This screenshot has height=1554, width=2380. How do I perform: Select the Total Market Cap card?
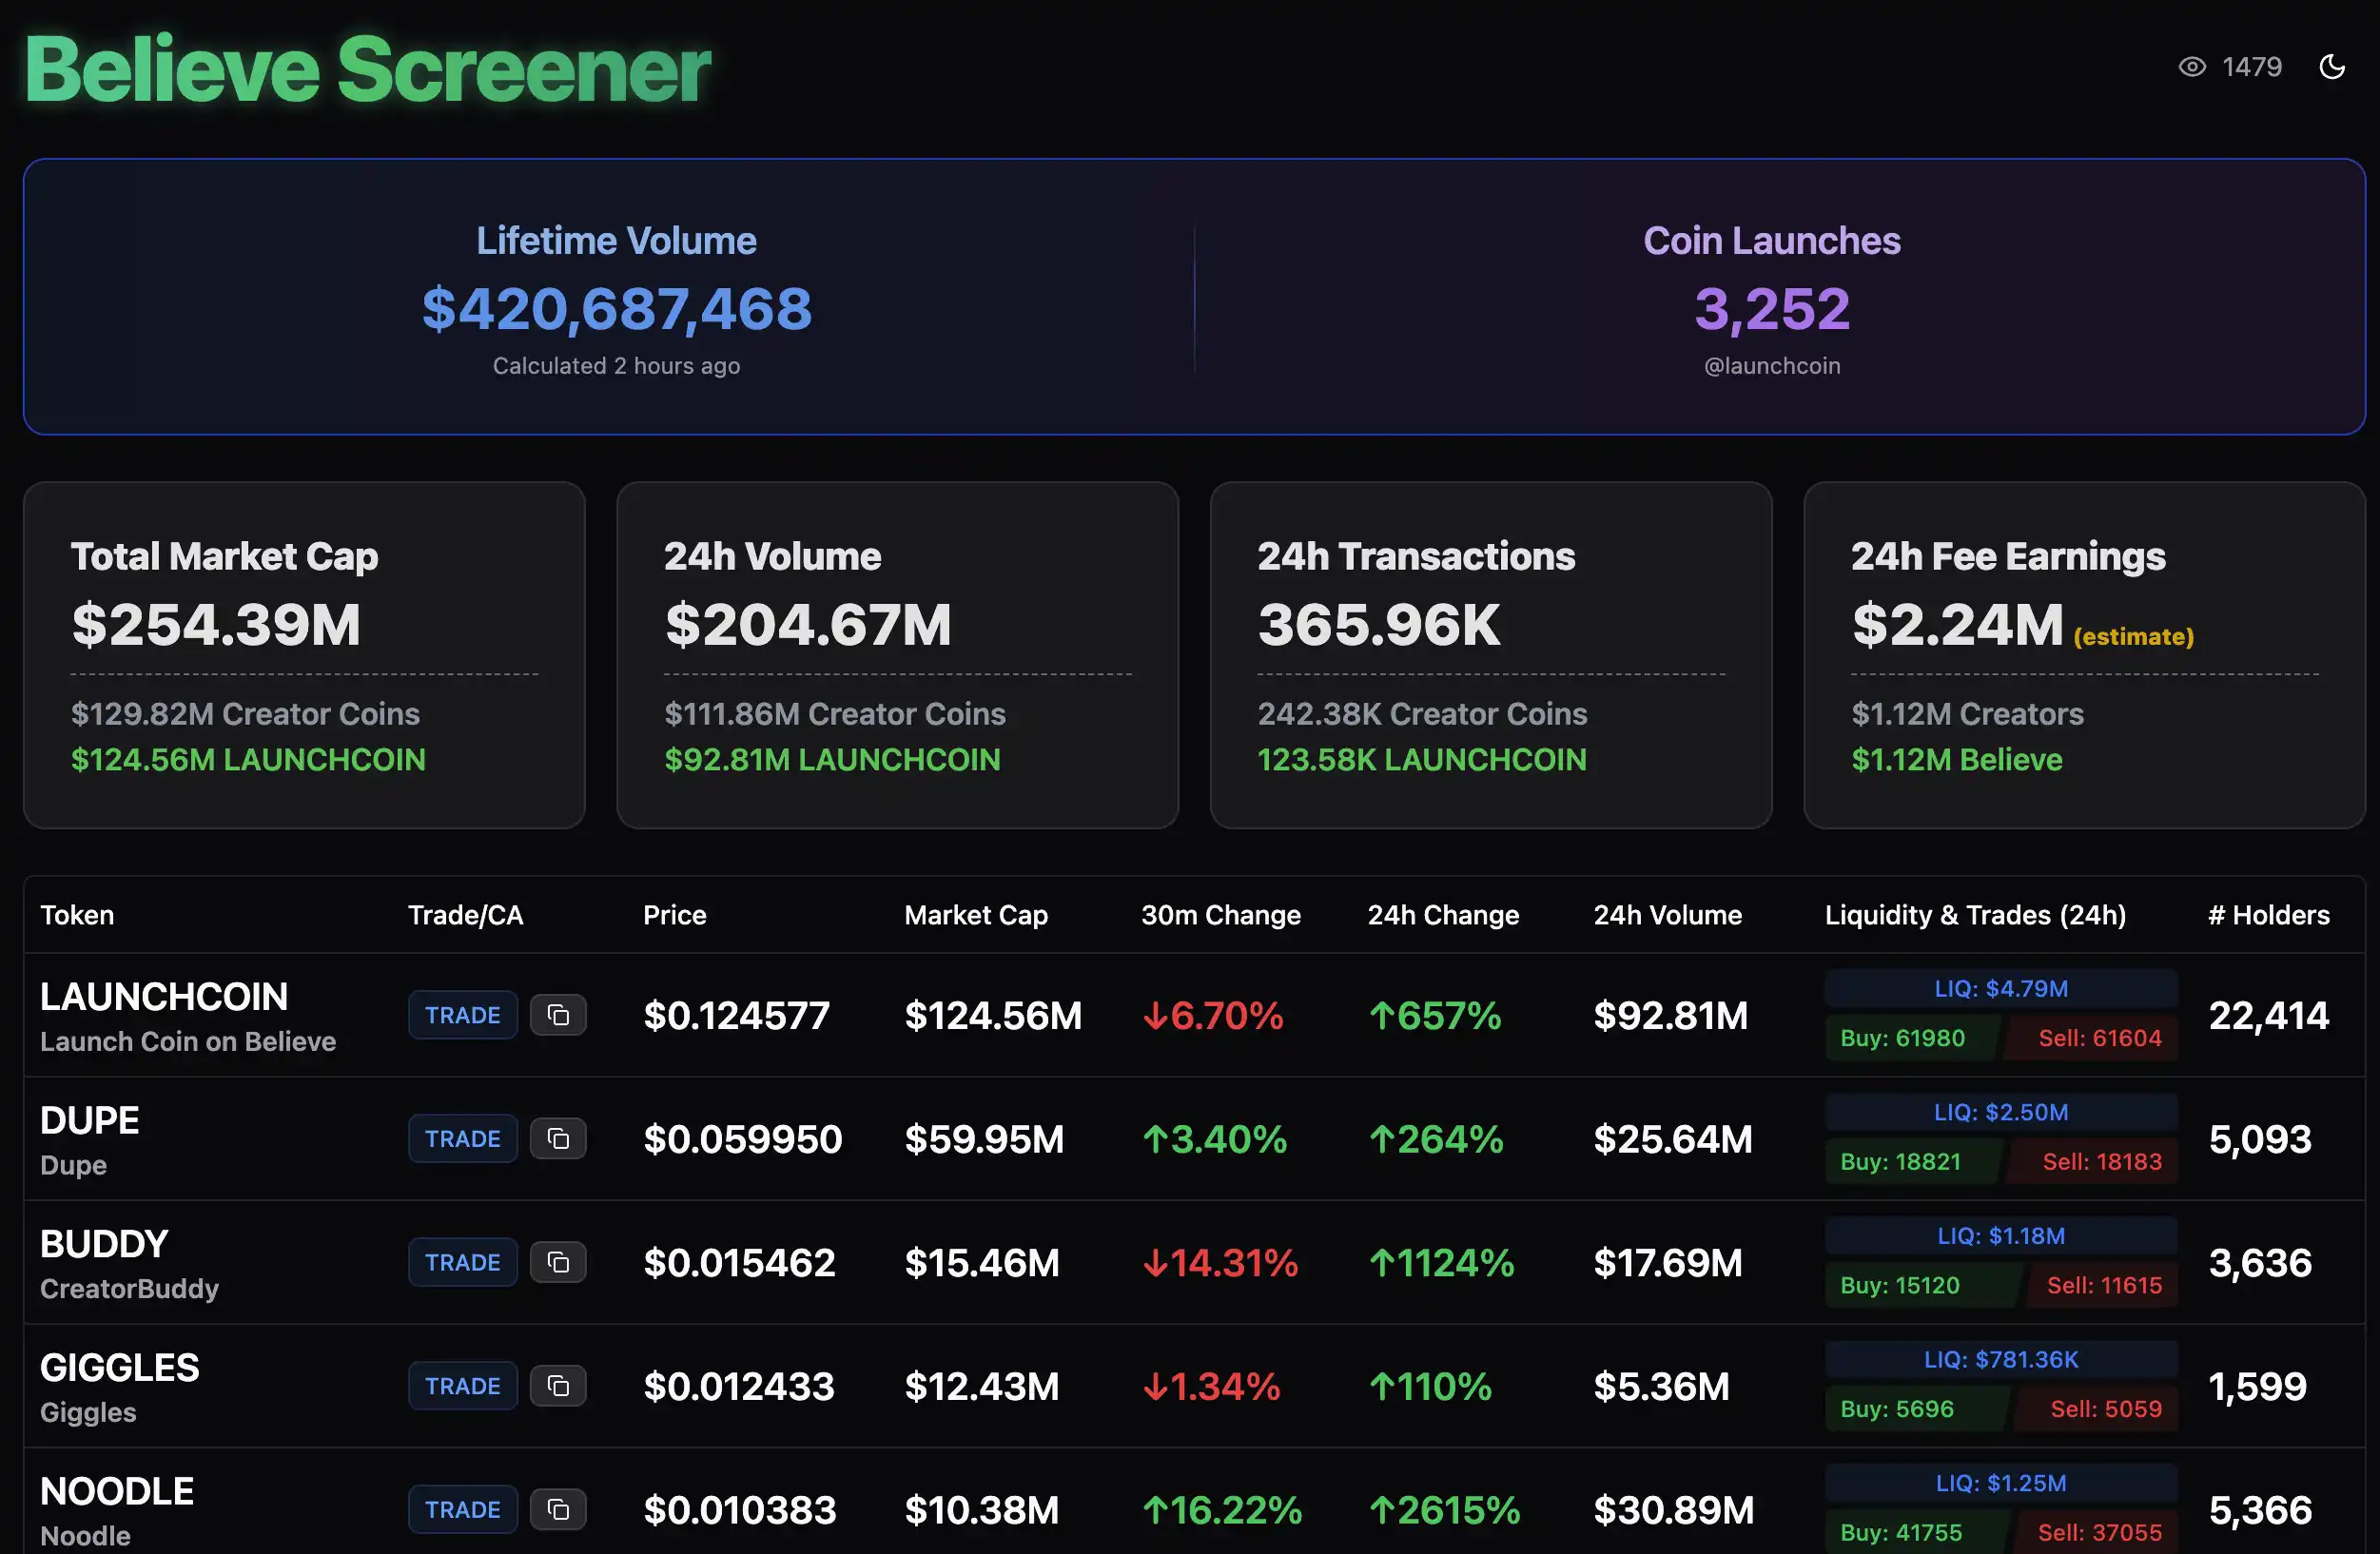tap(304, 655)
